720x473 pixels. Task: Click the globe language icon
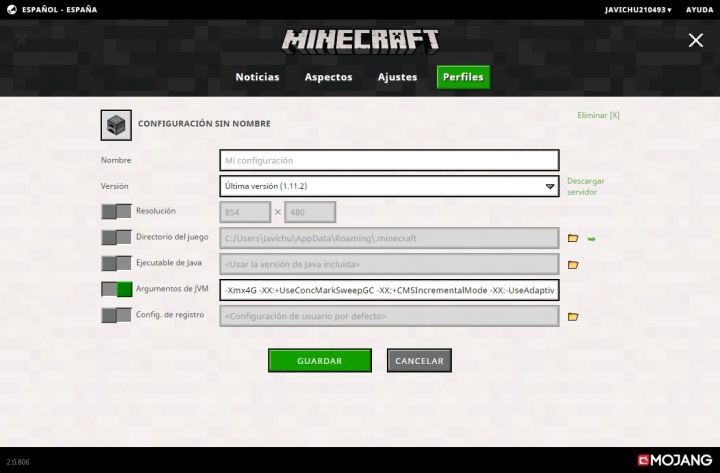(x=12, y=9)
